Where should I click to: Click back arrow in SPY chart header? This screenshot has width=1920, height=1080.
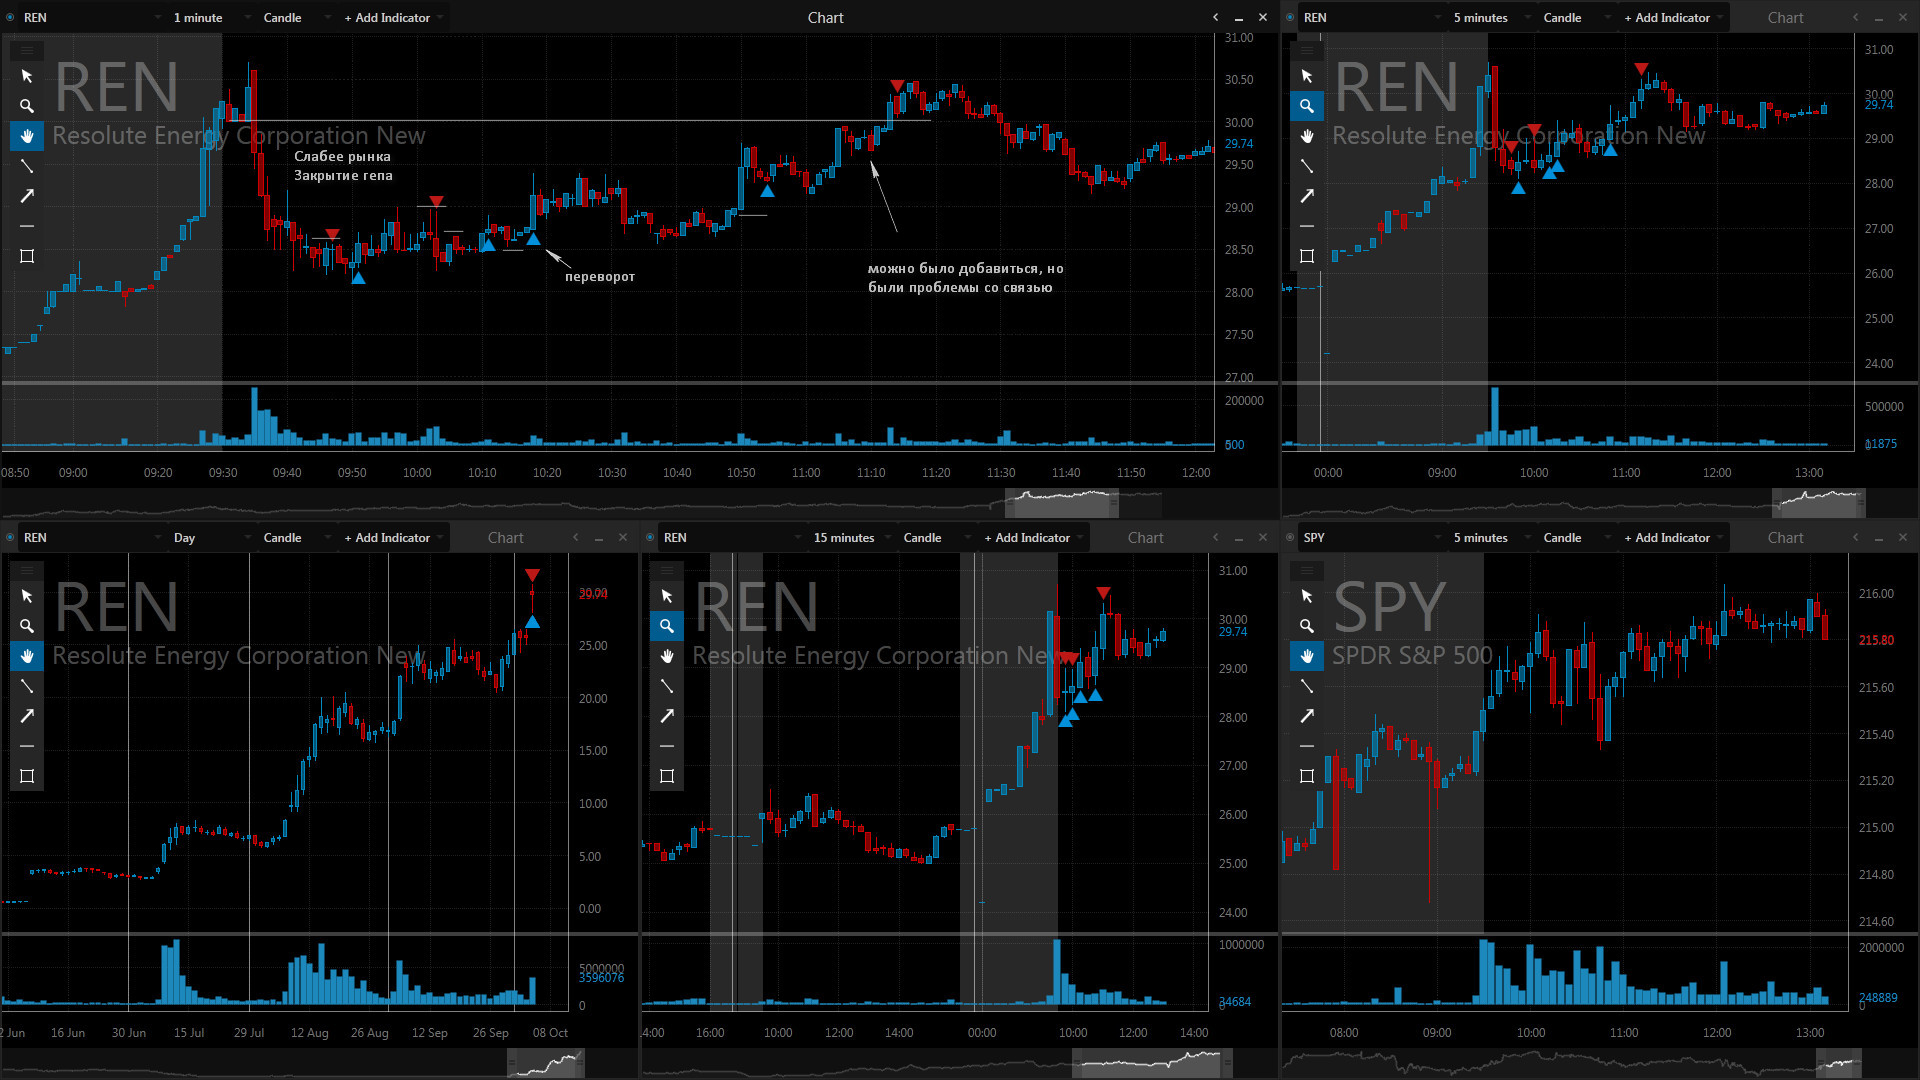(1856, 538)
